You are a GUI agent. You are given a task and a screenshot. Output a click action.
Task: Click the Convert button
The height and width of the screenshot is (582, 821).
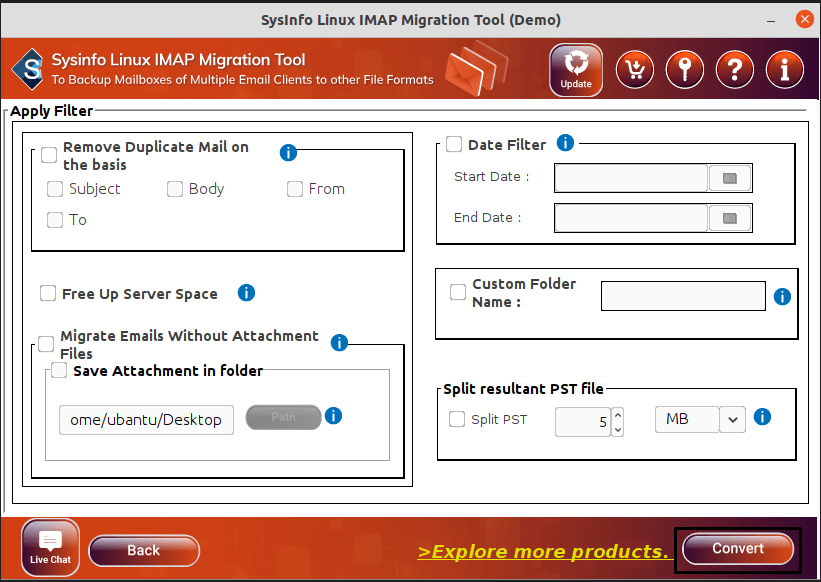[x=738, y=549]
